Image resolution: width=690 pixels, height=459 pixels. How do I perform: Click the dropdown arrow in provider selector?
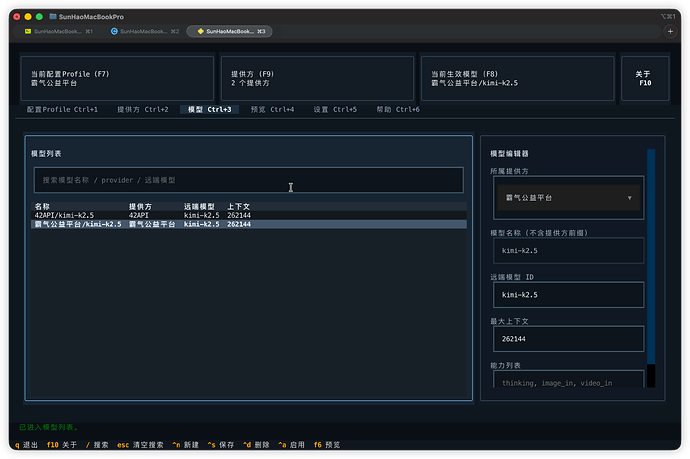click(x=629, y=198)
